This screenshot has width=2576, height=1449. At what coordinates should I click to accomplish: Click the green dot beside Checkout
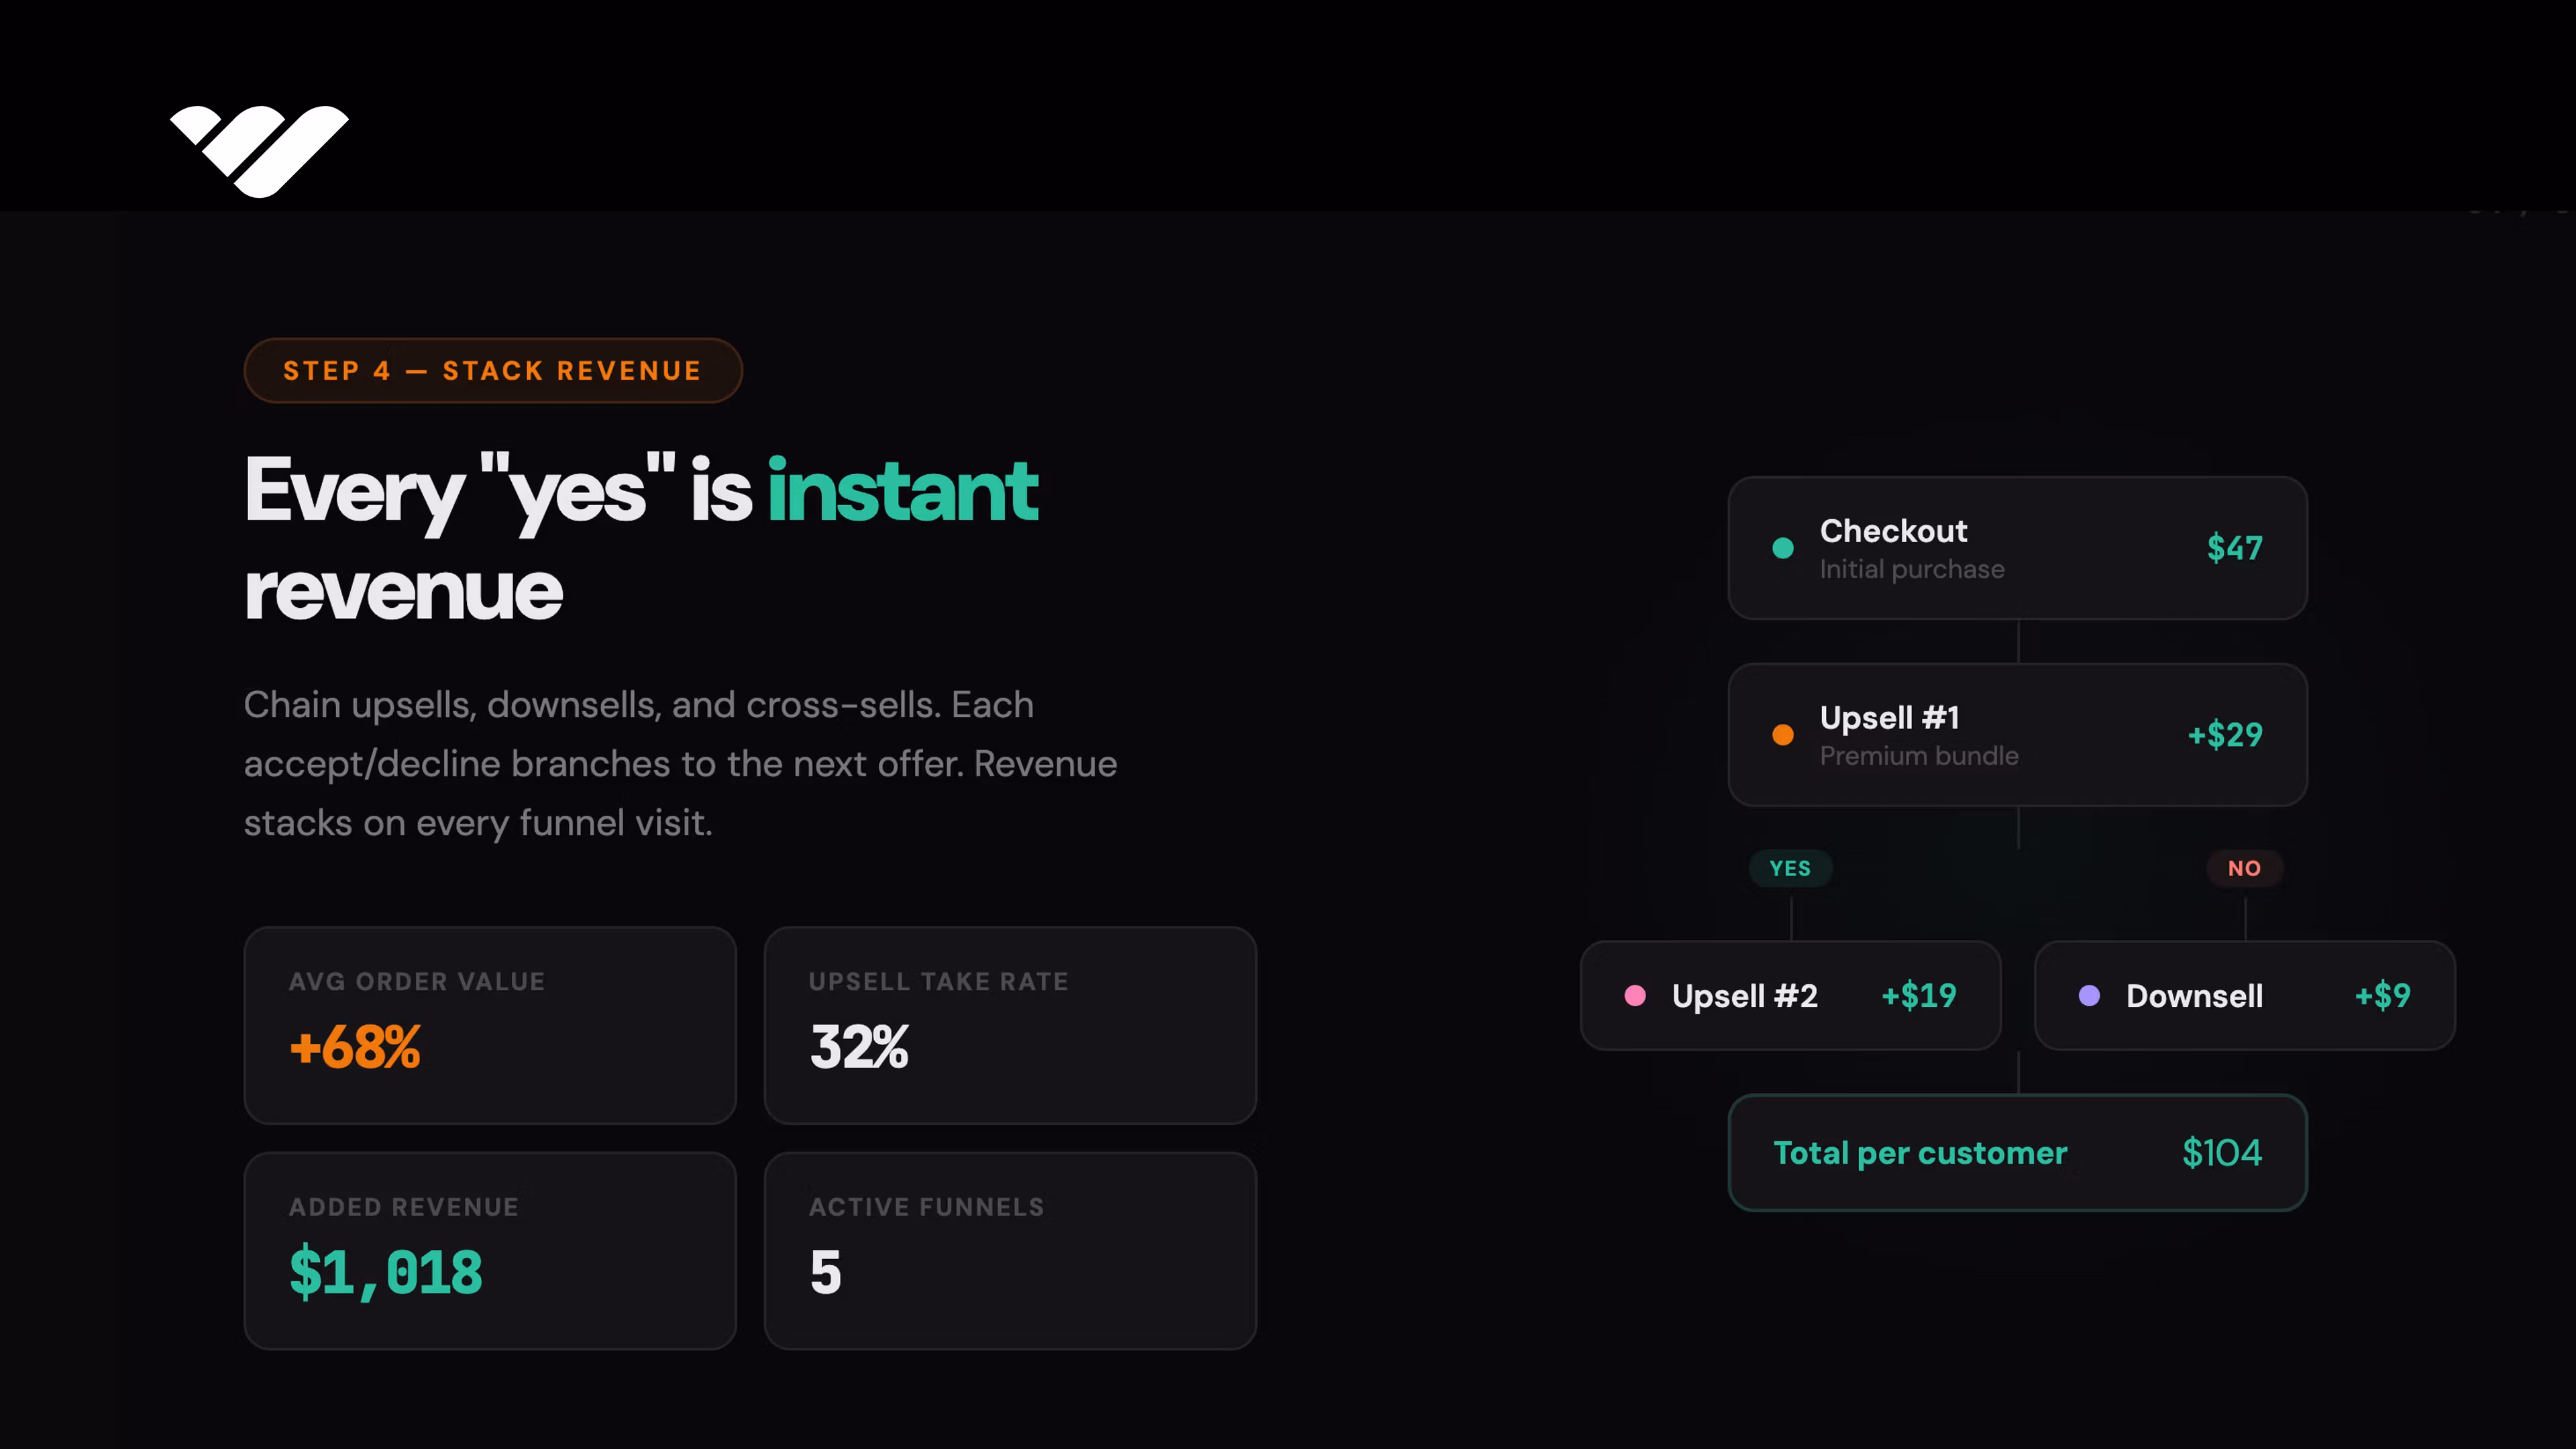[1782, 548]
